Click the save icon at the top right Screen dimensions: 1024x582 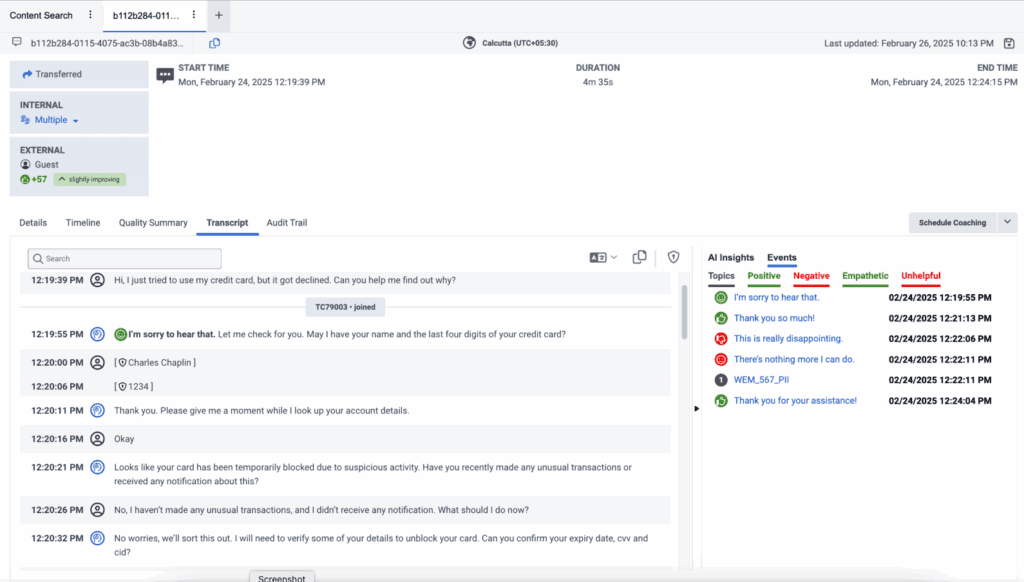click(1009, 43)
